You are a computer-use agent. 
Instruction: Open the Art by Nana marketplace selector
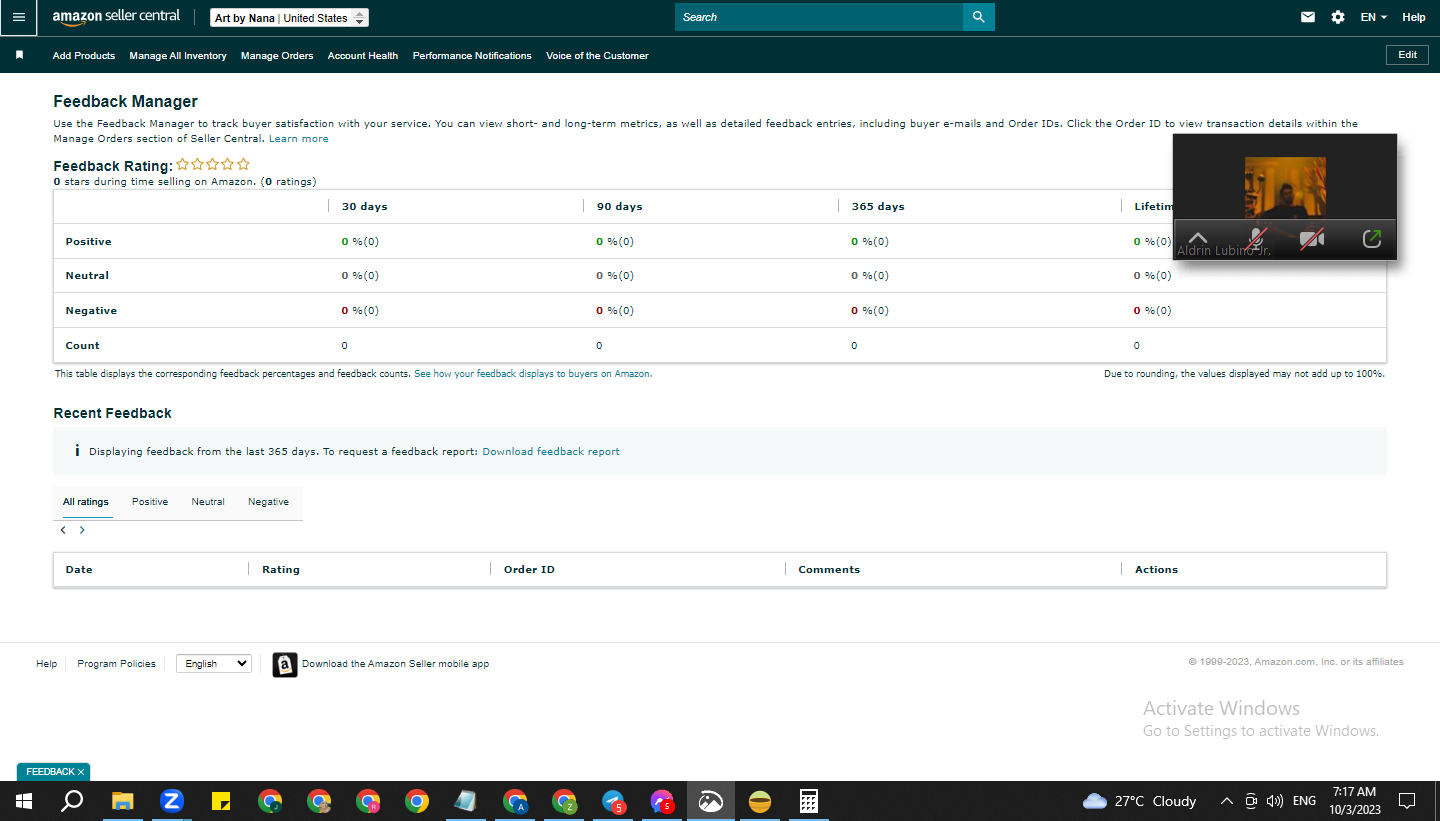(290, 18)
